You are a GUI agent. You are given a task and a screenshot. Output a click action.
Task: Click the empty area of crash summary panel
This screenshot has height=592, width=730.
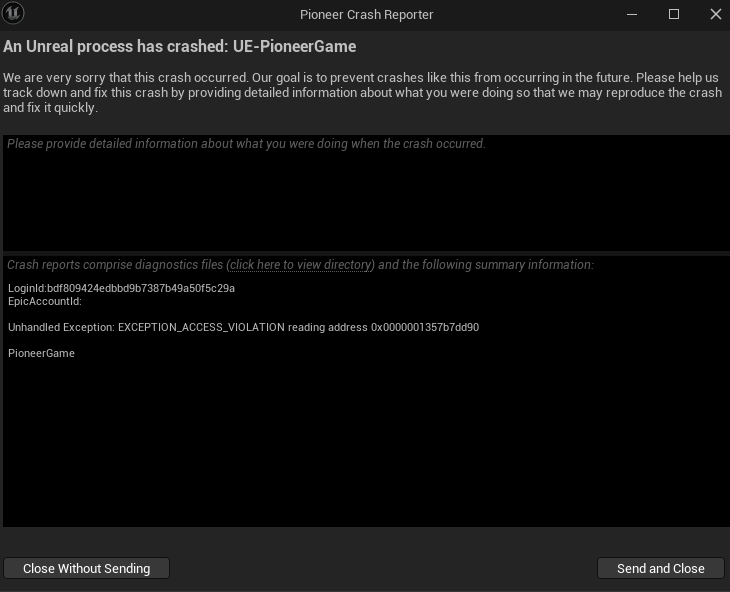click(365, 450)
